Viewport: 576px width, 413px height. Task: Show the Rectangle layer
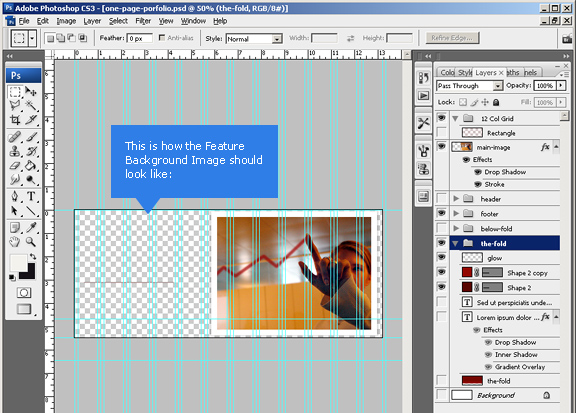coord(442,132)
